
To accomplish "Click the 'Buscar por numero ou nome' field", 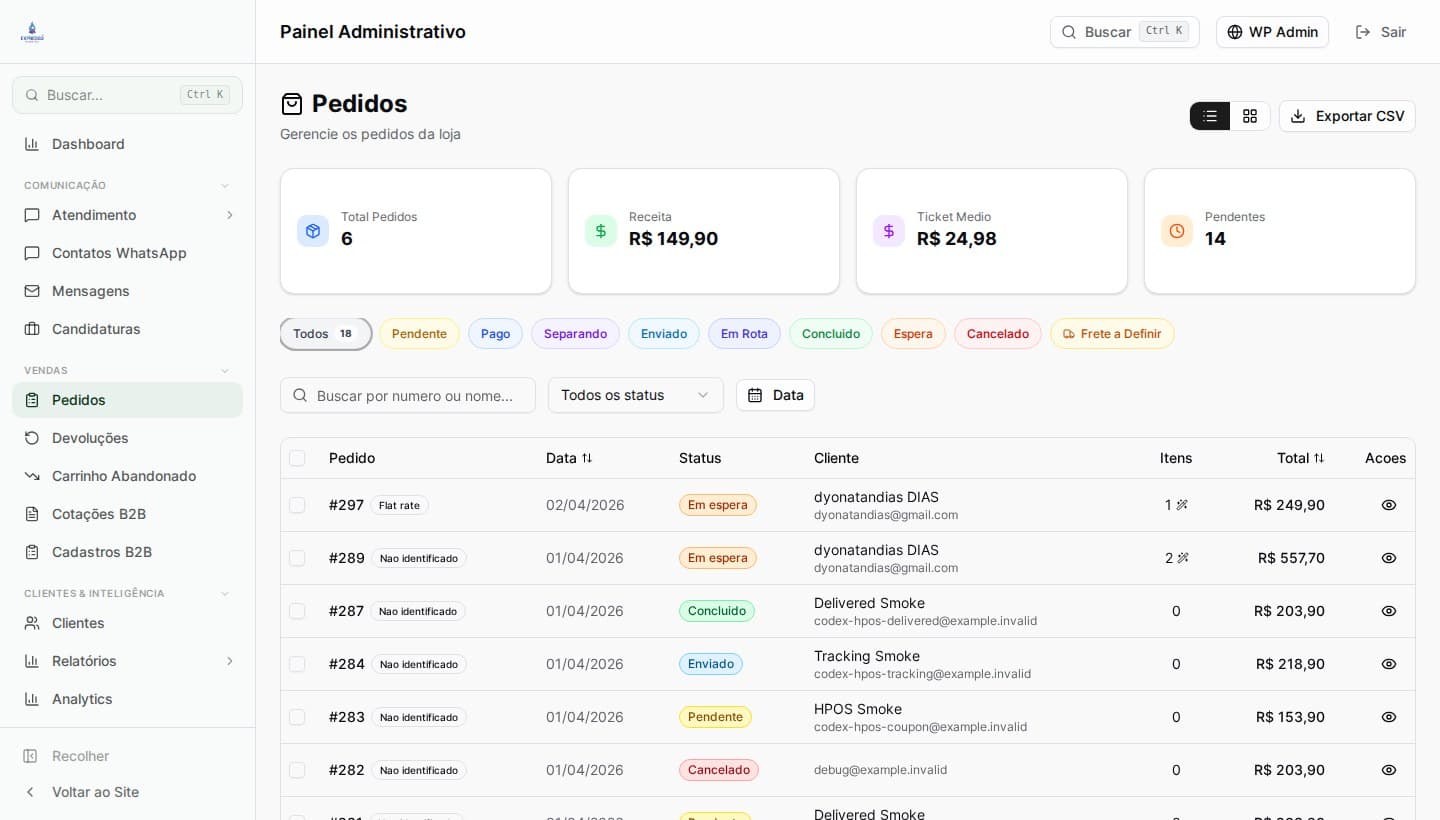I will coord(413,396).
